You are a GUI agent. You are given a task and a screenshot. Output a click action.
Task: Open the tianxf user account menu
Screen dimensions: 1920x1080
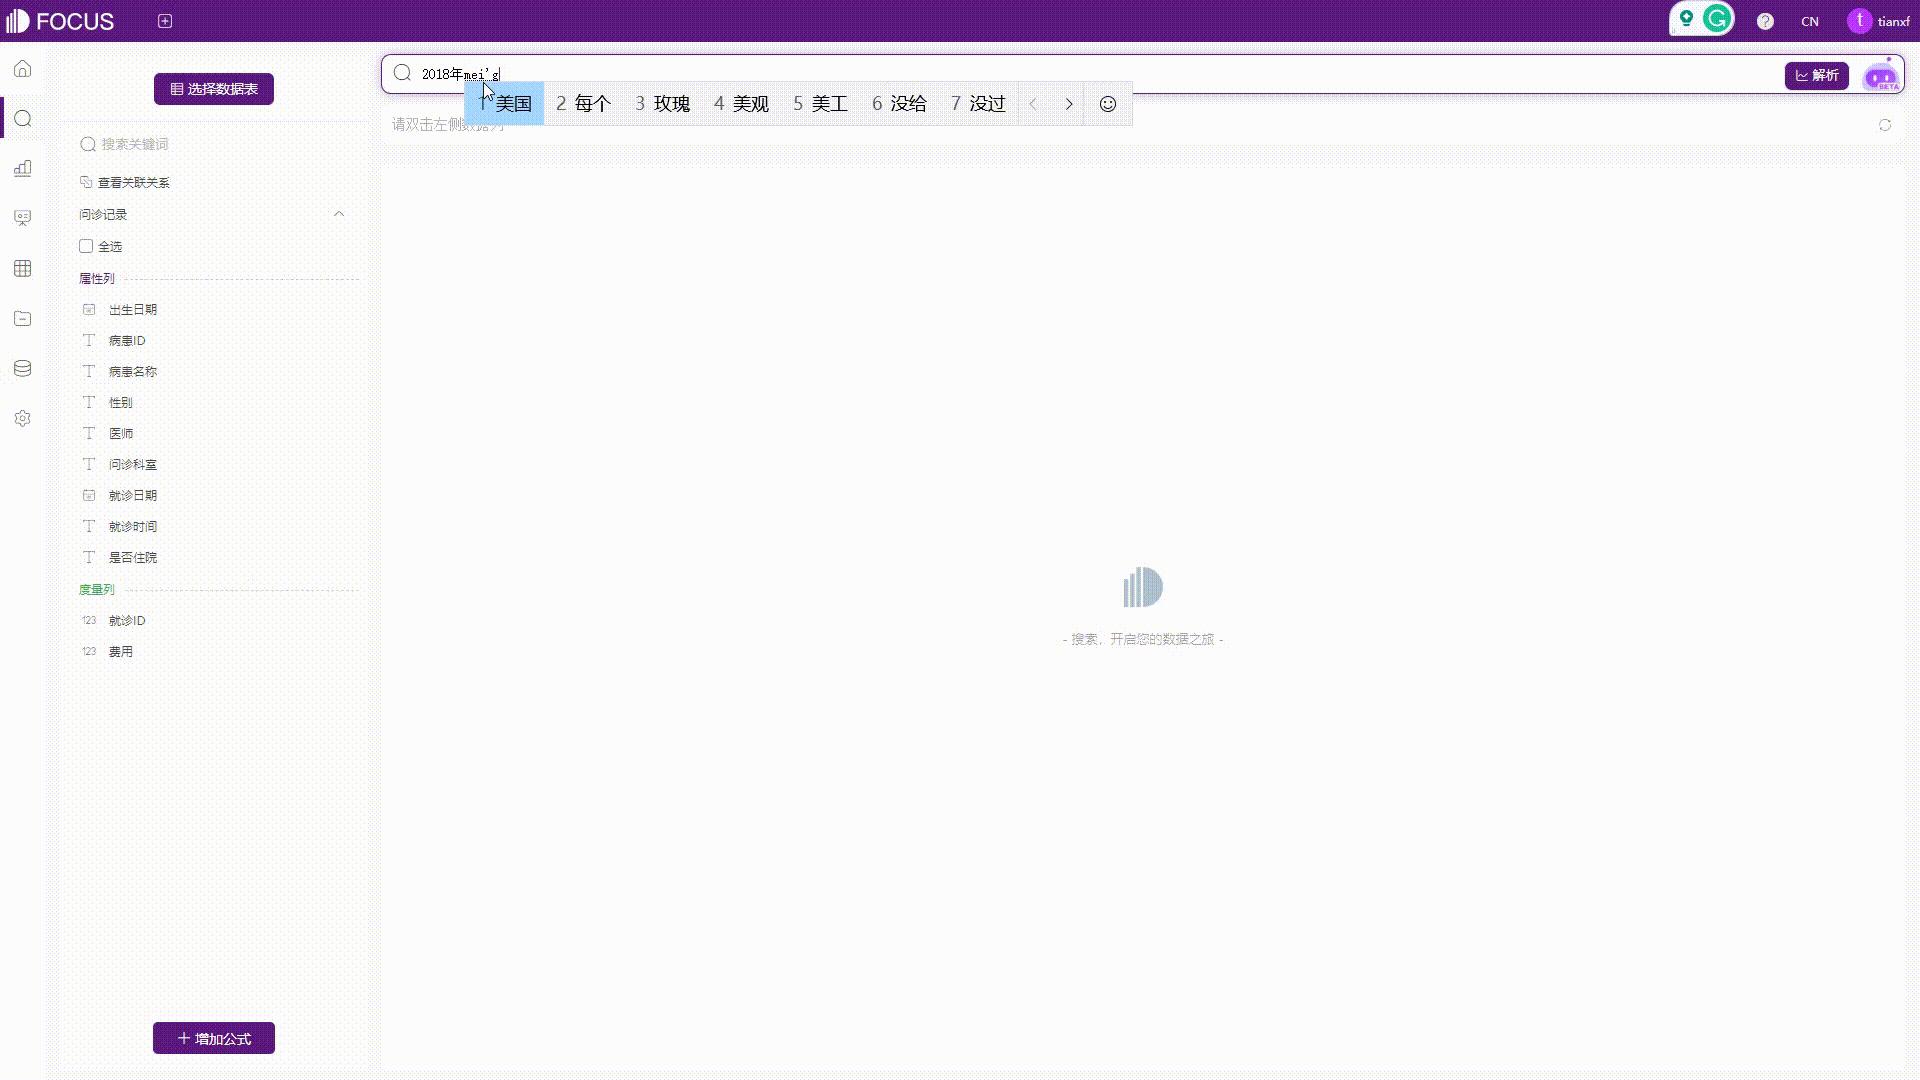1879,21
